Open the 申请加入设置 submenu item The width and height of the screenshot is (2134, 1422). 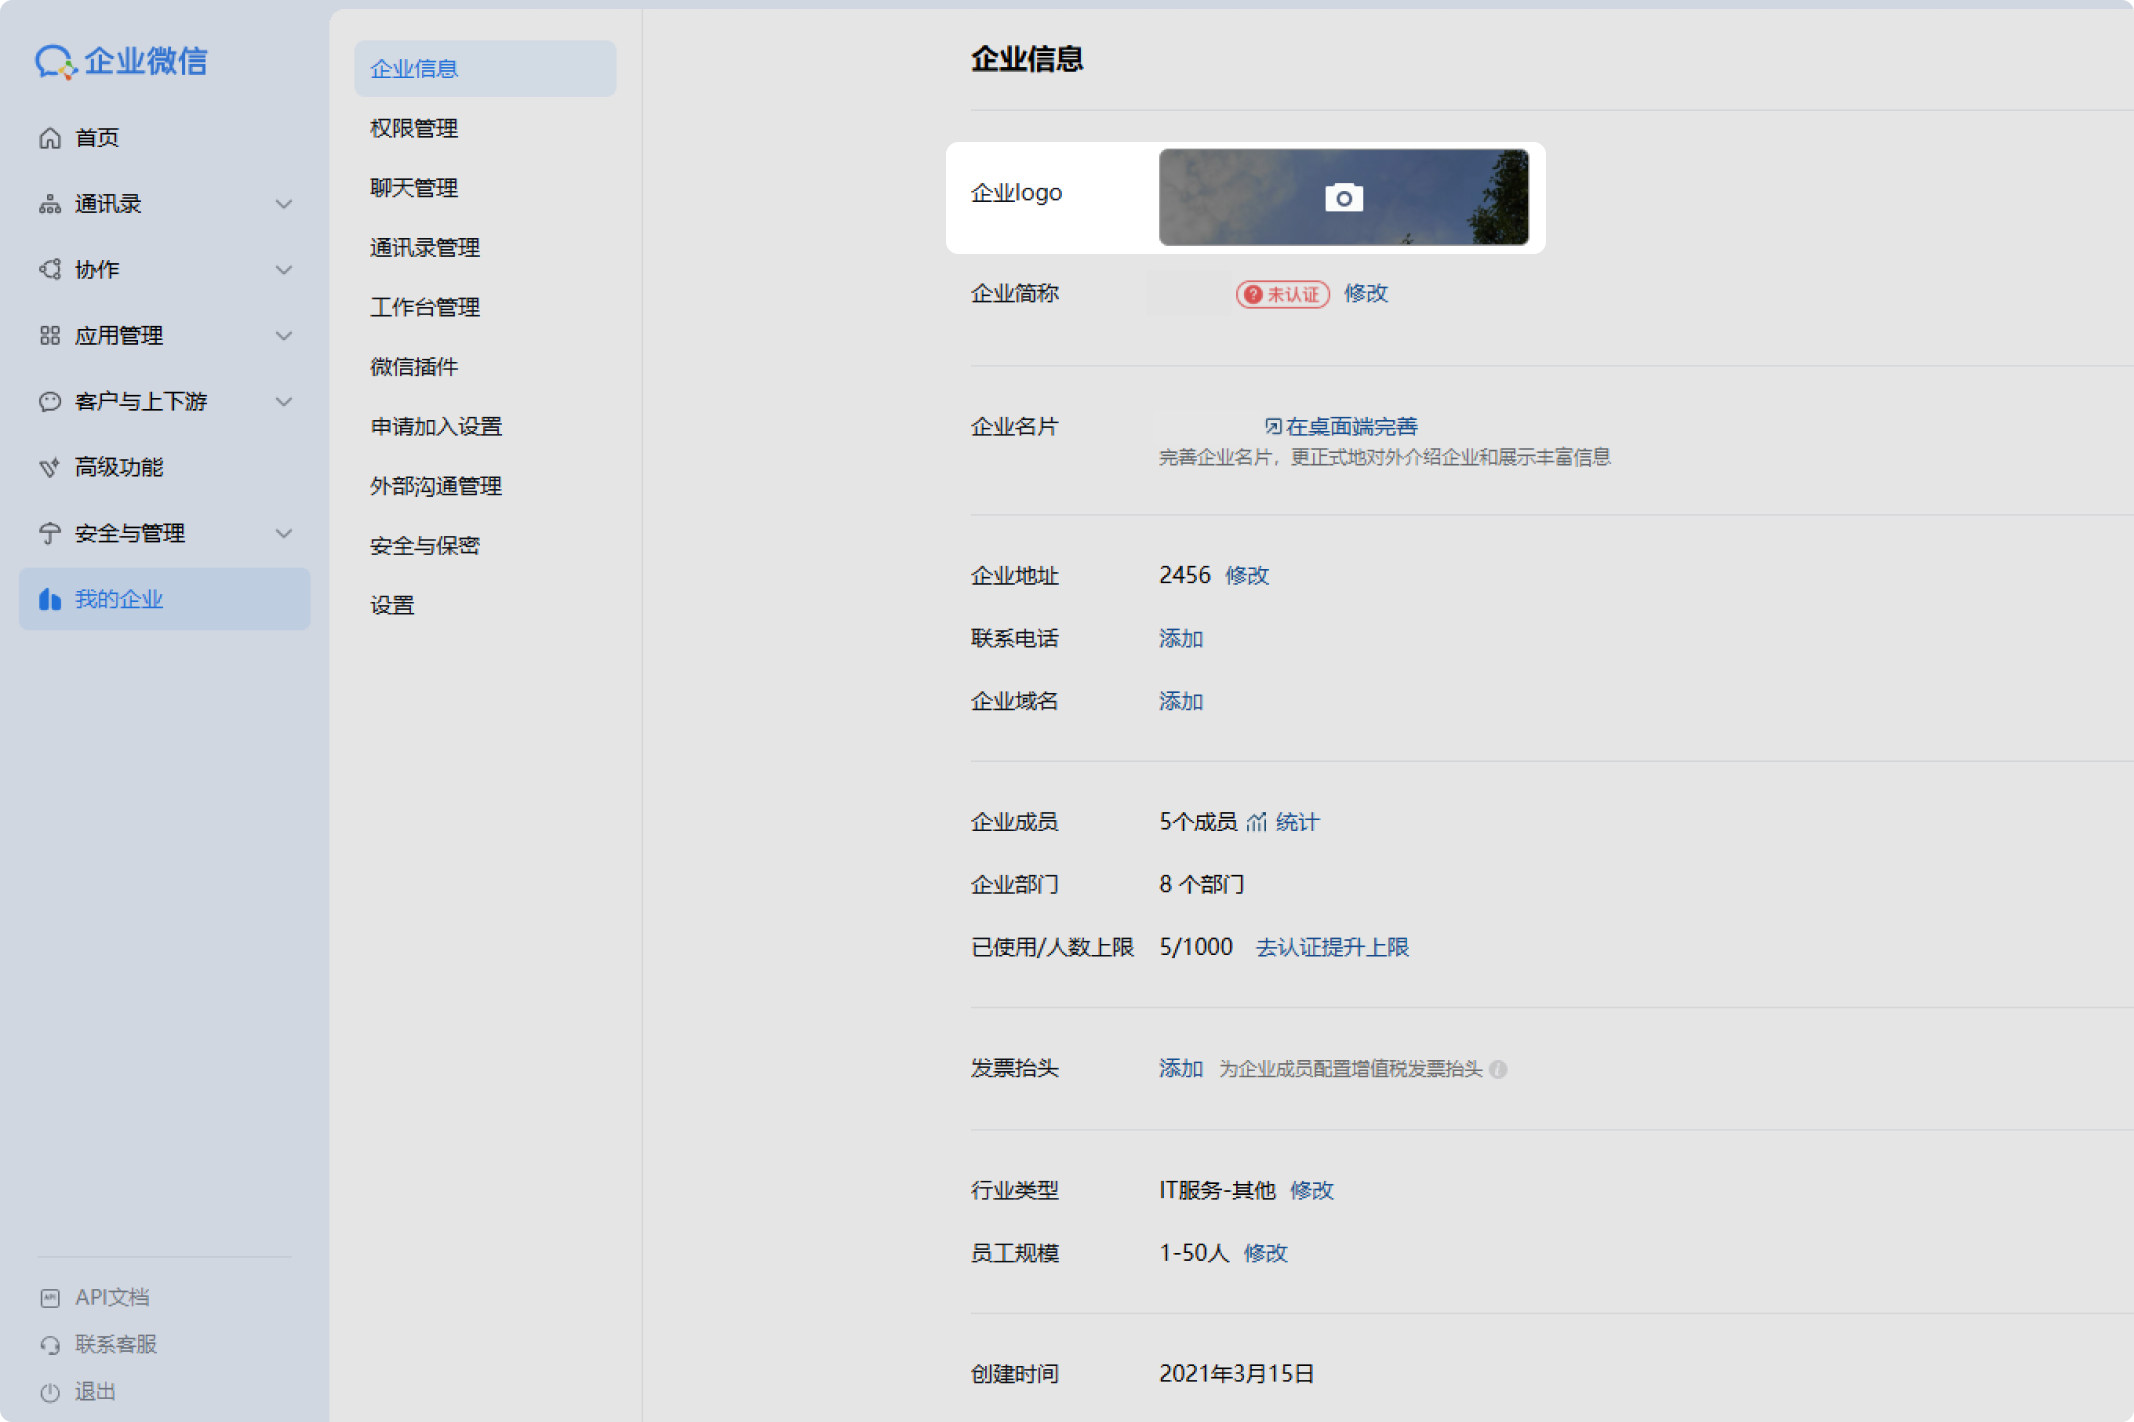[436, 427]
